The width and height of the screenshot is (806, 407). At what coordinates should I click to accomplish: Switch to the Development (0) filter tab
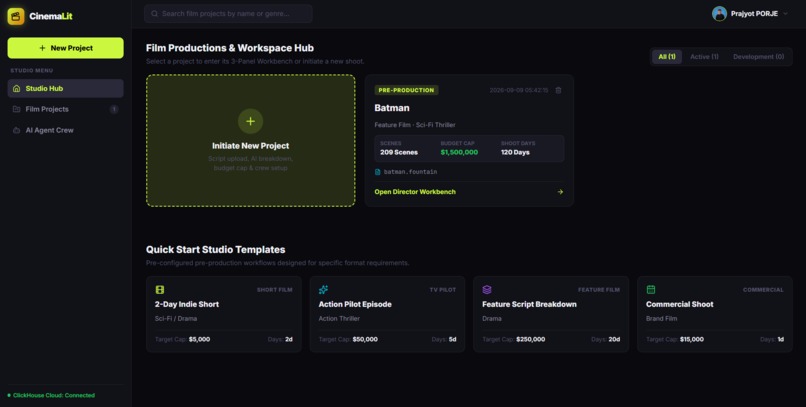click(x=758, y=57)
